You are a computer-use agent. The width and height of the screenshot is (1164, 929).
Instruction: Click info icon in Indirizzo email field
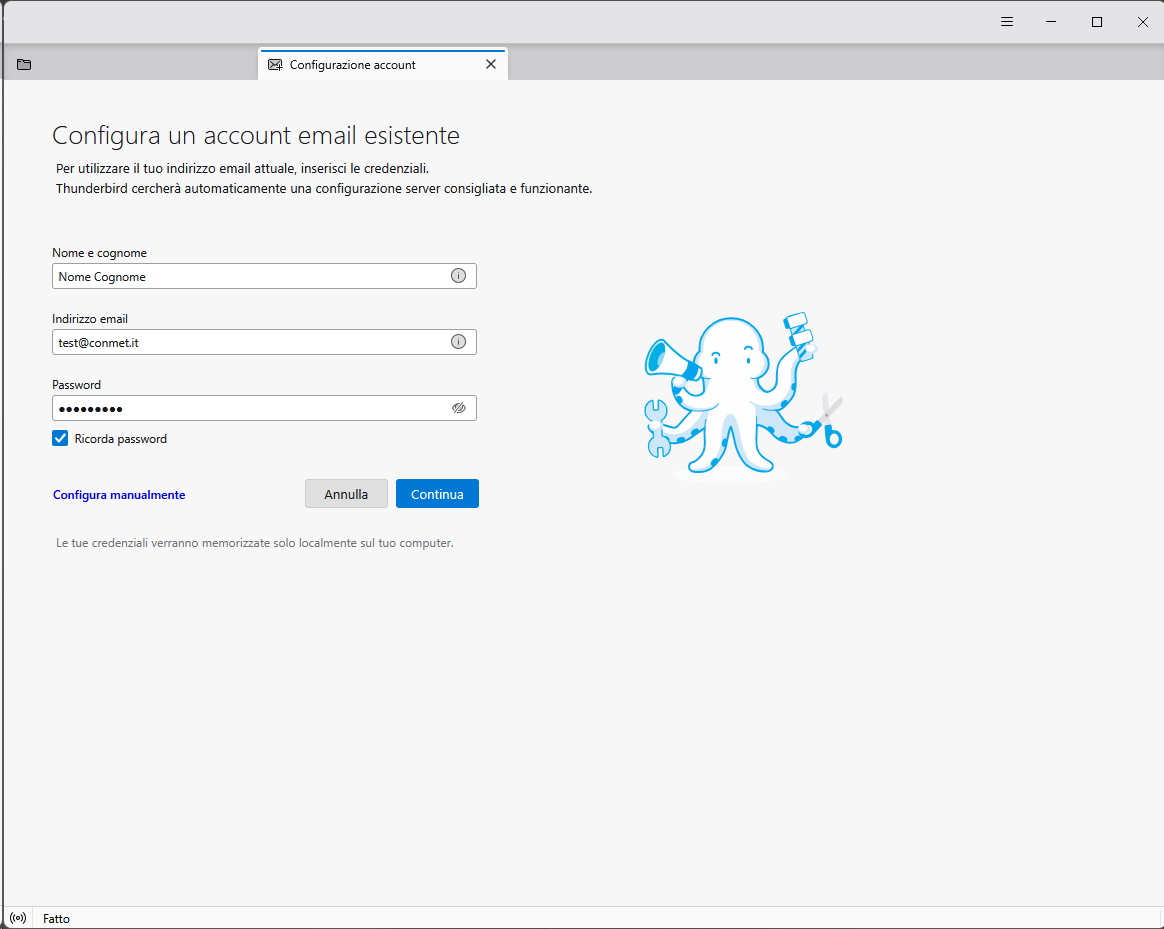[458, 342]
